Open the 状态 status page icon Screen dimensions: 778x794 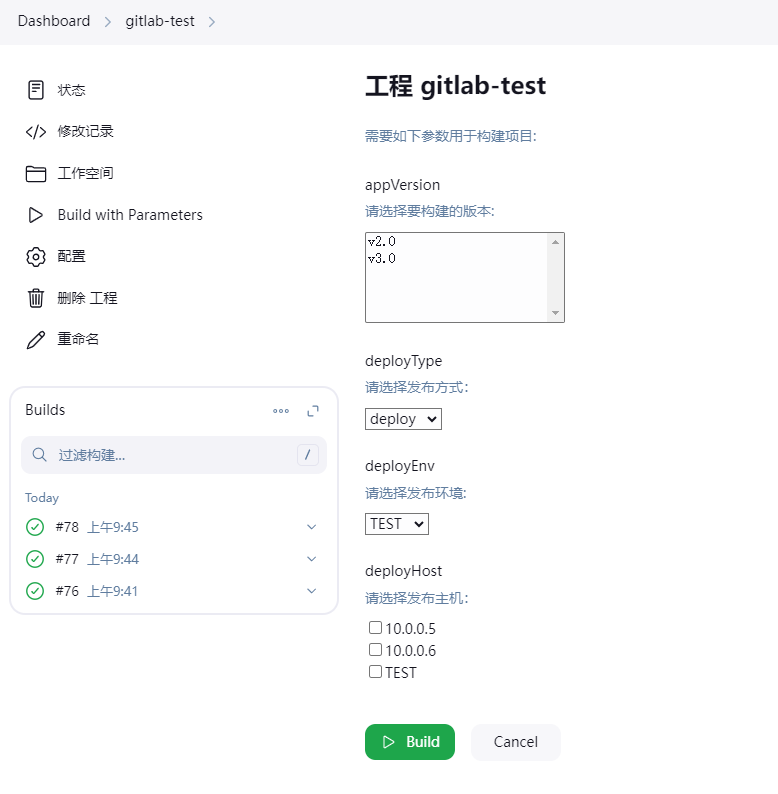(35, 90)
